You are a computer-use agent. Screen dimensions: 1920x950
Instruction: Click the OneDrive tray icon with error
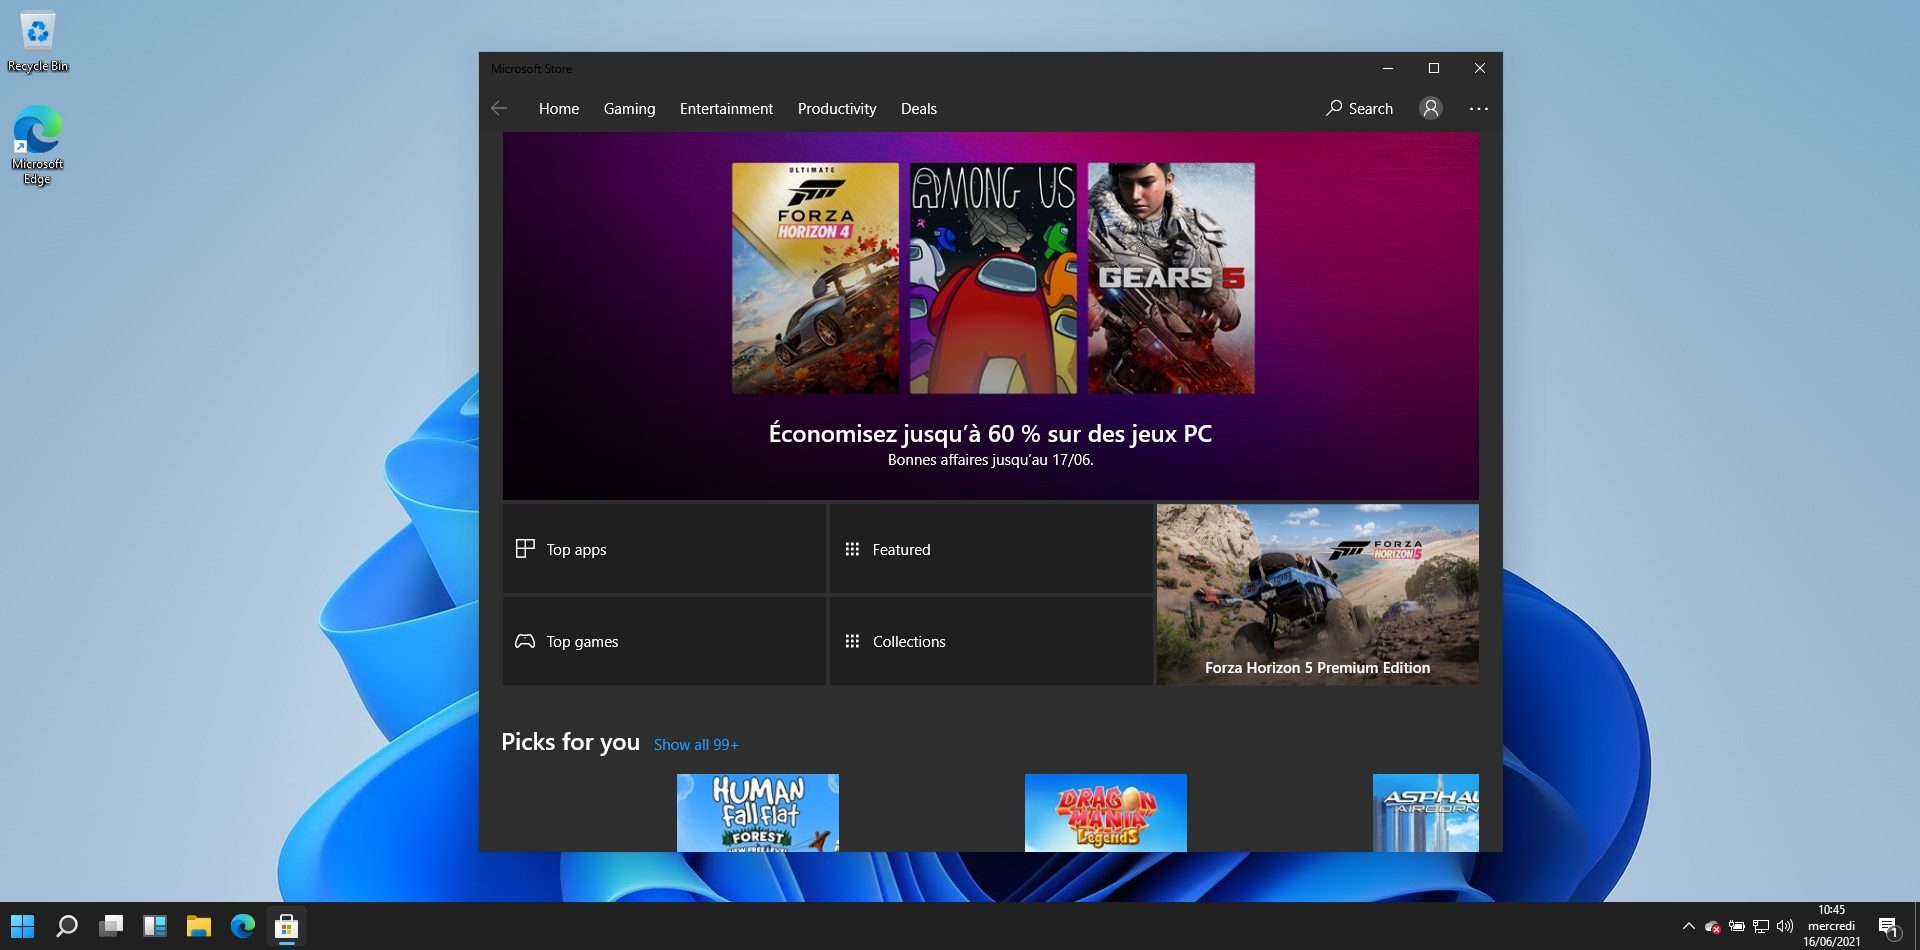coord(1712,926)
